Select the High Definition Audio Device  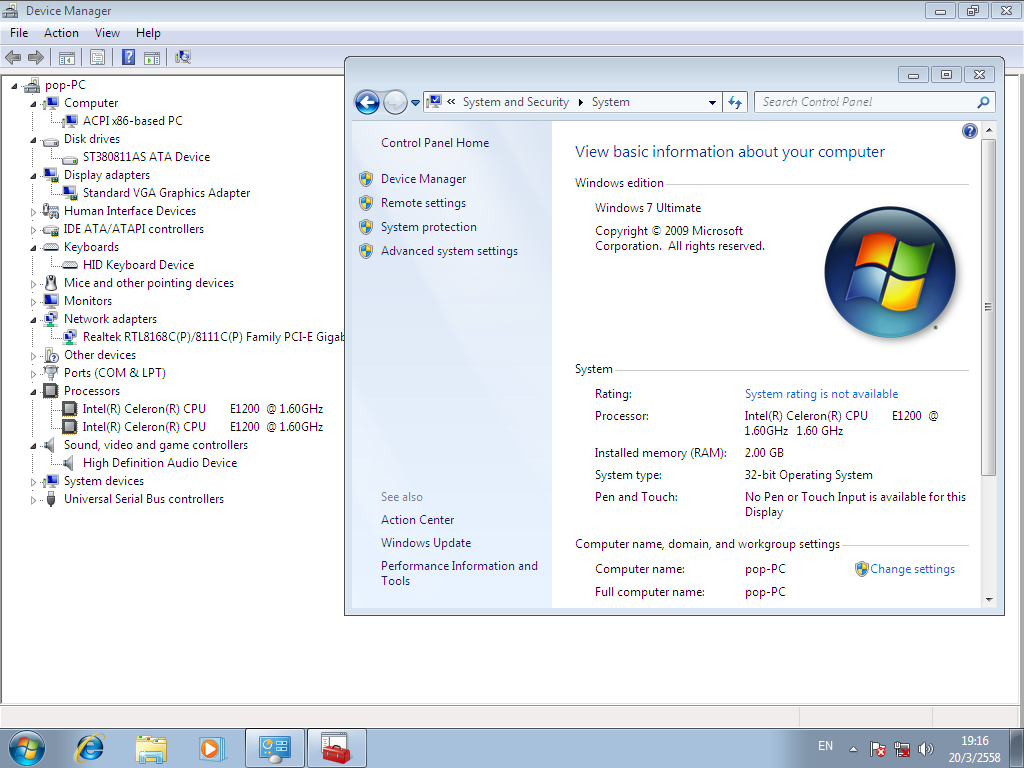coord(160,463)
